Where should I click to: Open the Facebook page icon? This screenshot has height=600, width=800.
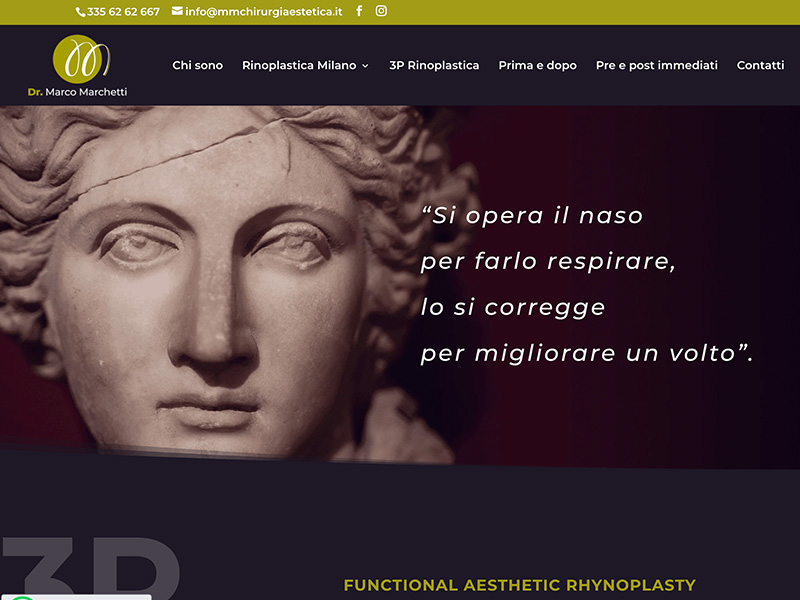pyautogui.click(x=359, y=11)
